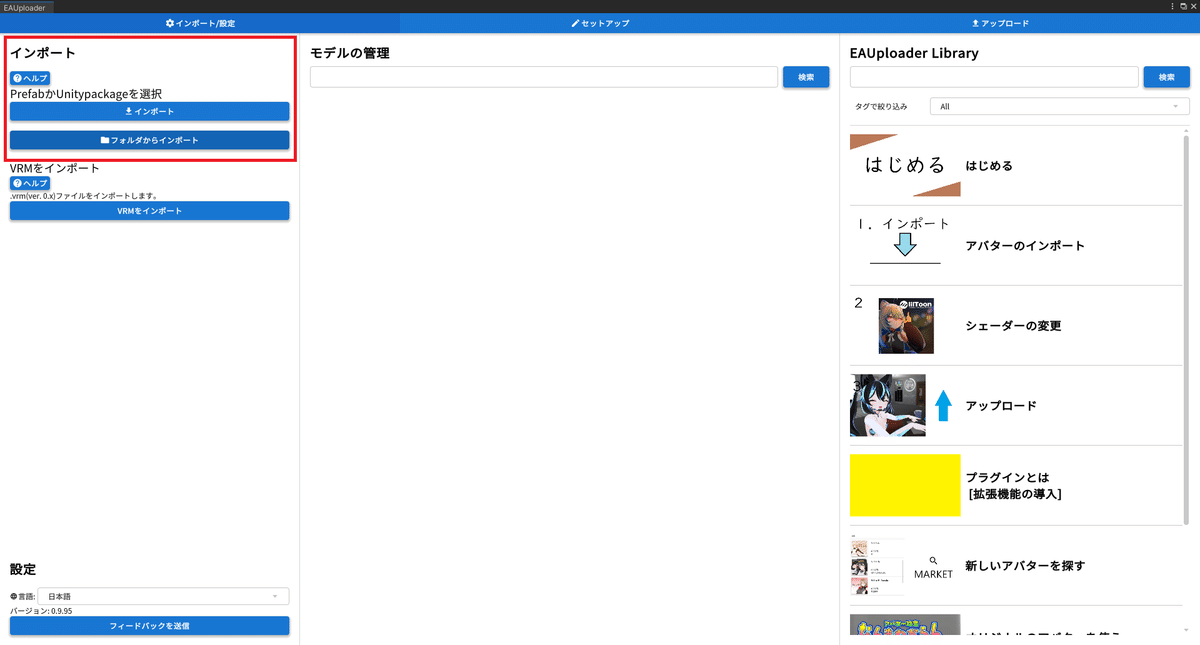Switch to the セットアップ tab
The width and height of the screenshot is (1200, 645).
(600, 23)
